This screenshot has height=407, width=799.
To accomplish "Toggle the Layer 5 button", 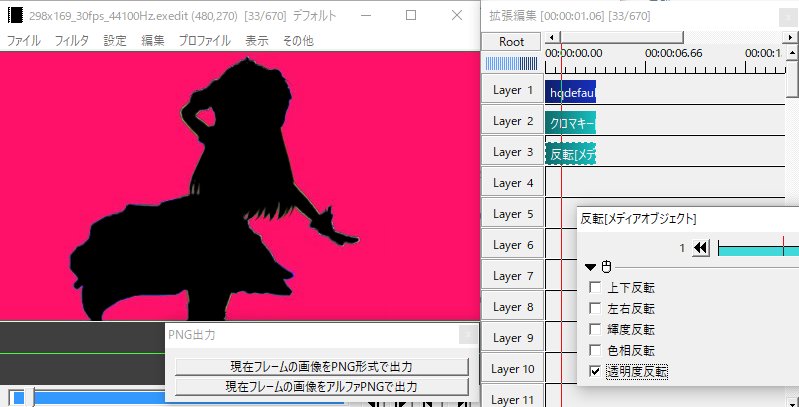I will [x=513, y=214].
